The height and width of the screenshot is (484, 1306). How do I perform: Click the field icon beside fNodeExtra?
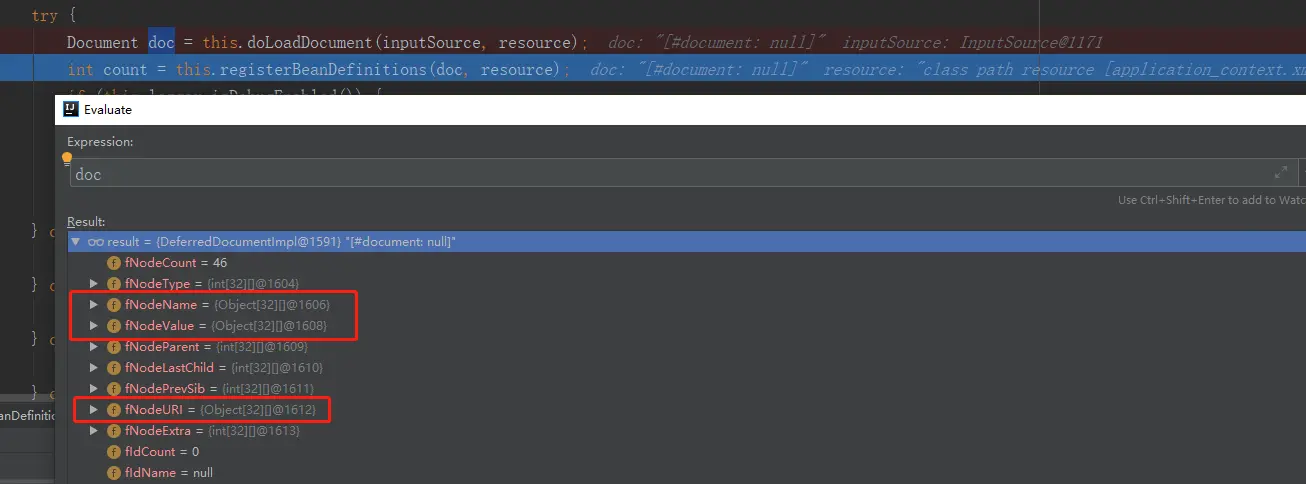(114, 431)
